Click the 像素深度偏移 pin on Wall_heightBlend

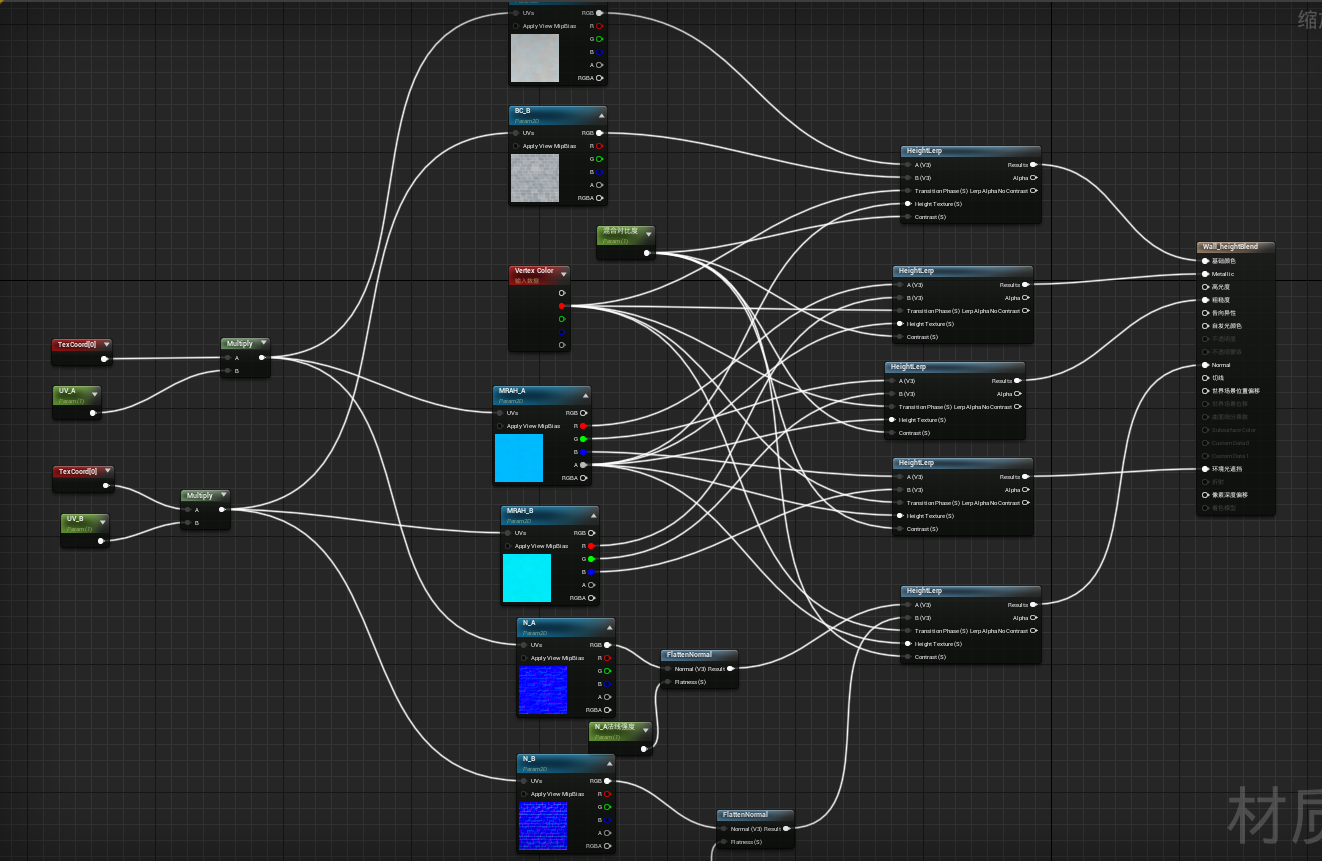(1205, 495)
